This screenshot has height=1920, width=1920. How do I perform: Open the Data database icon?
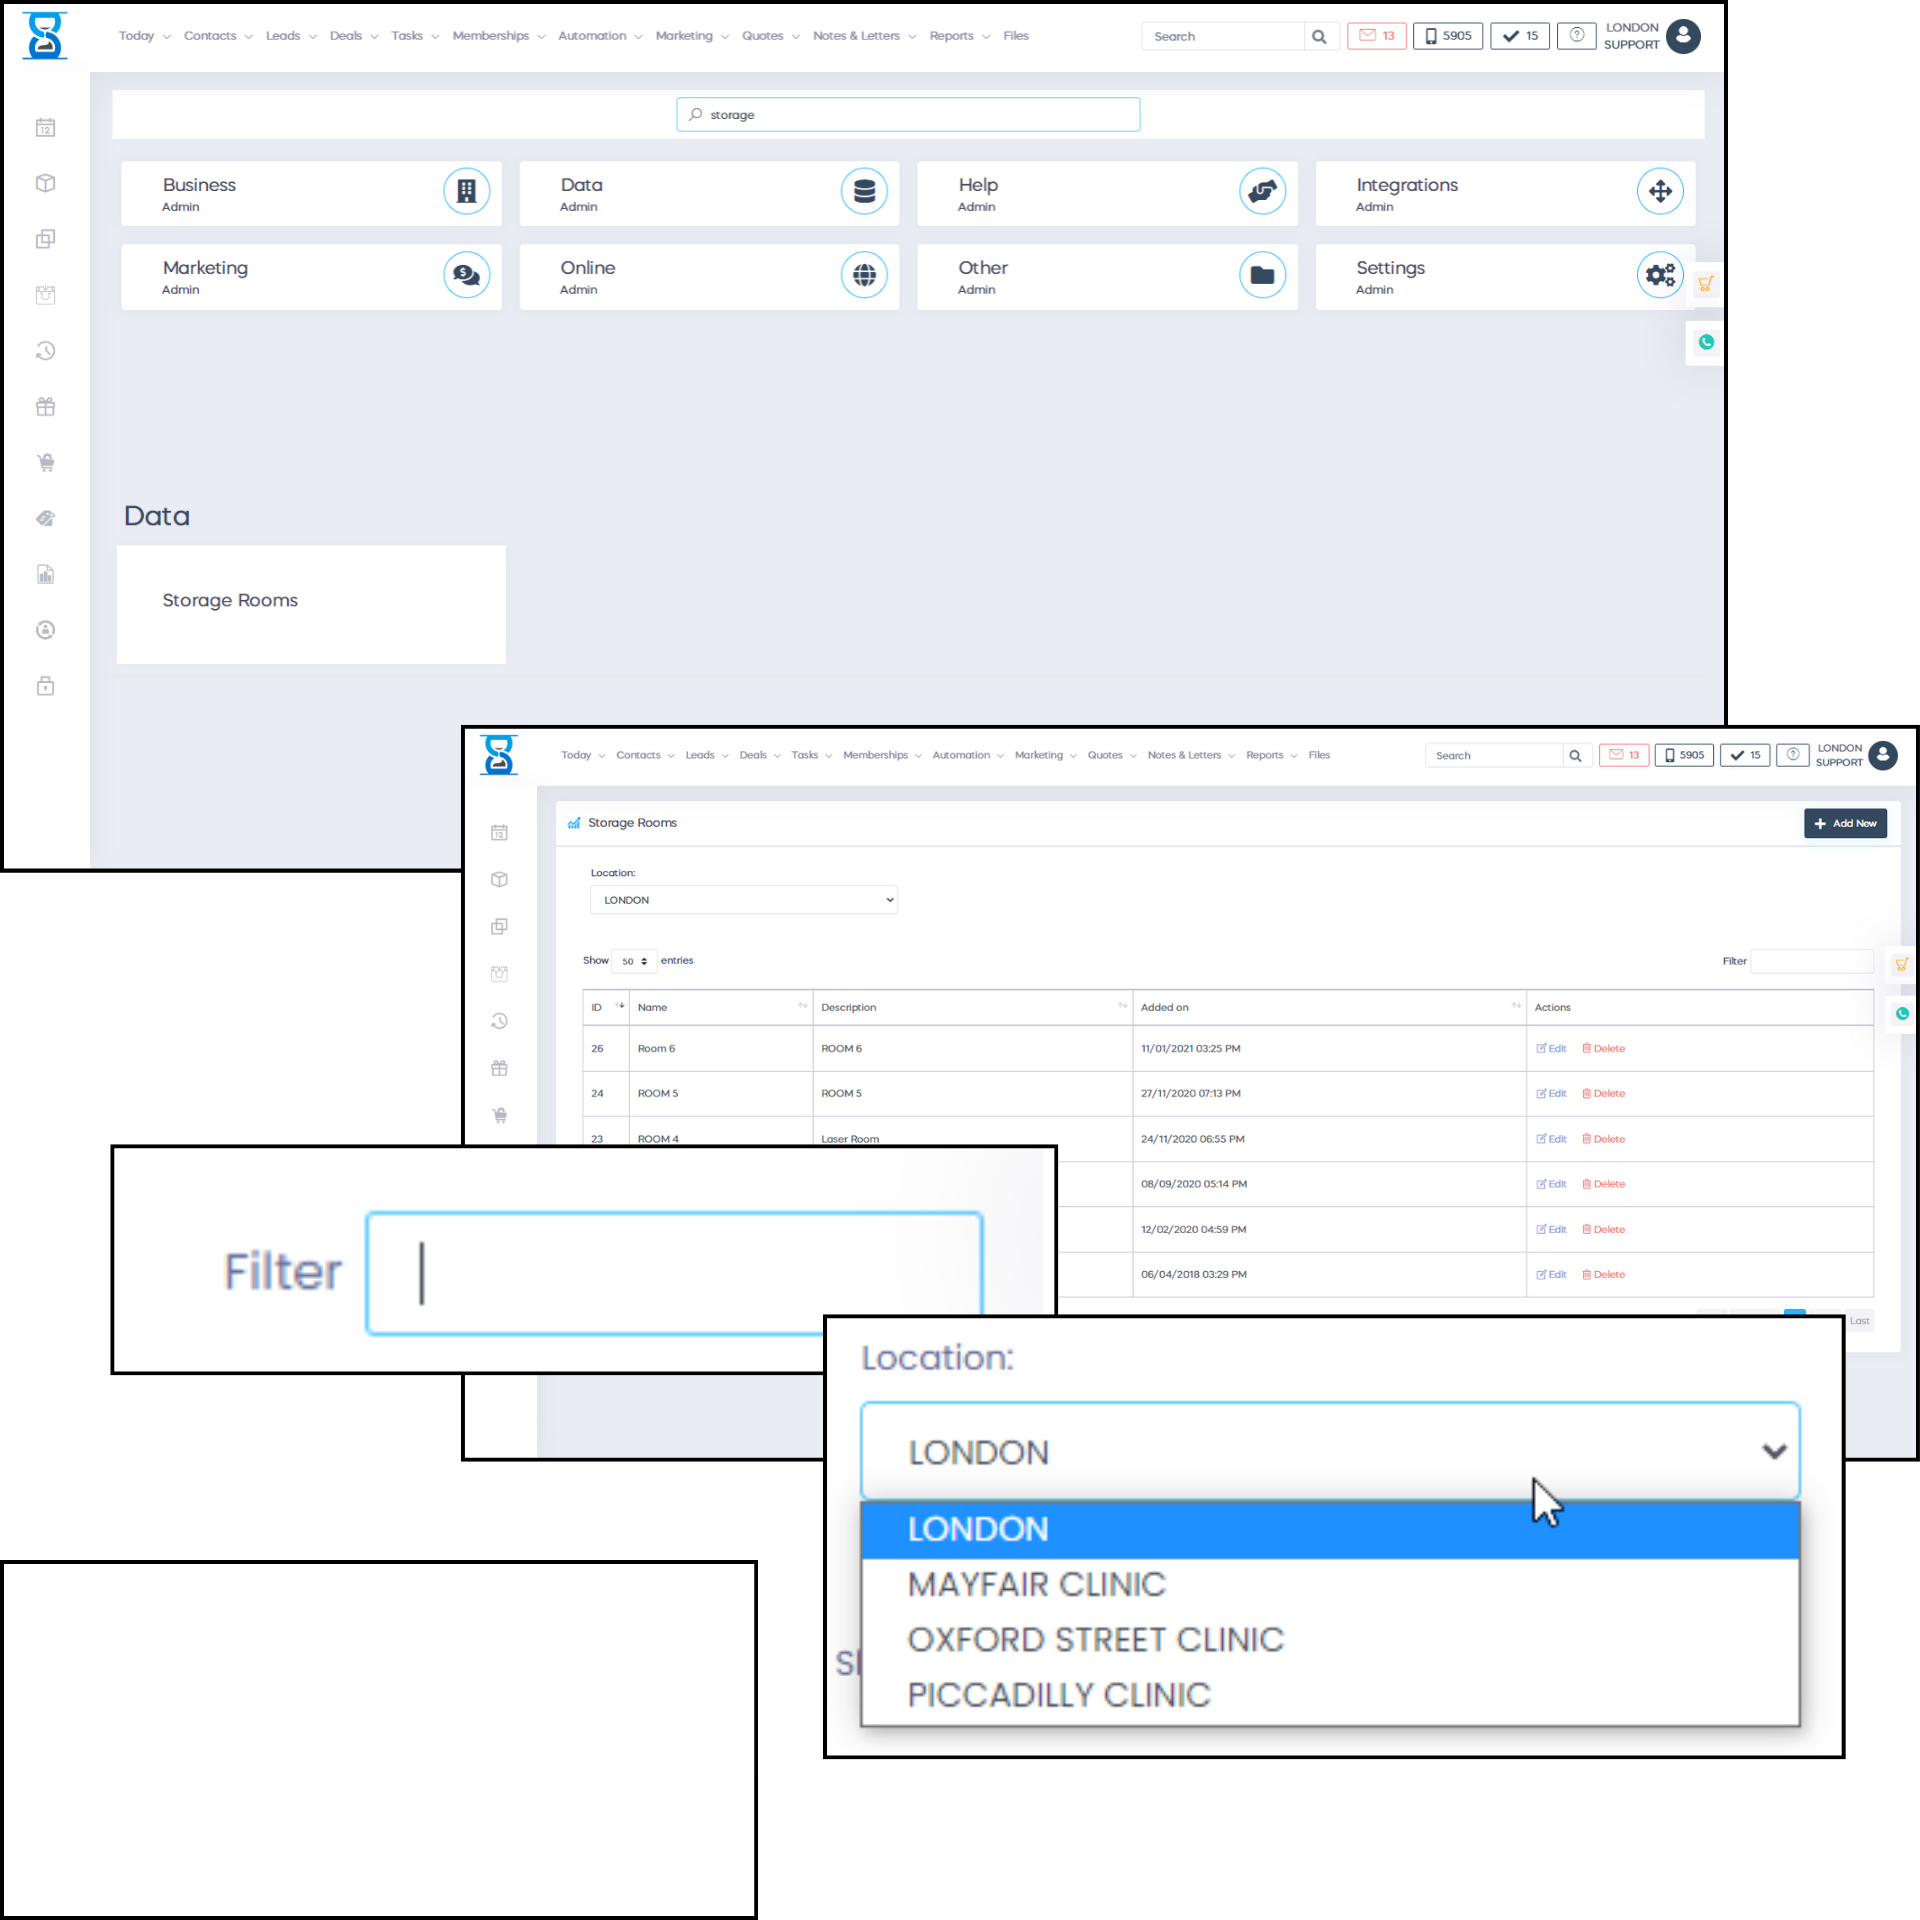864,191
